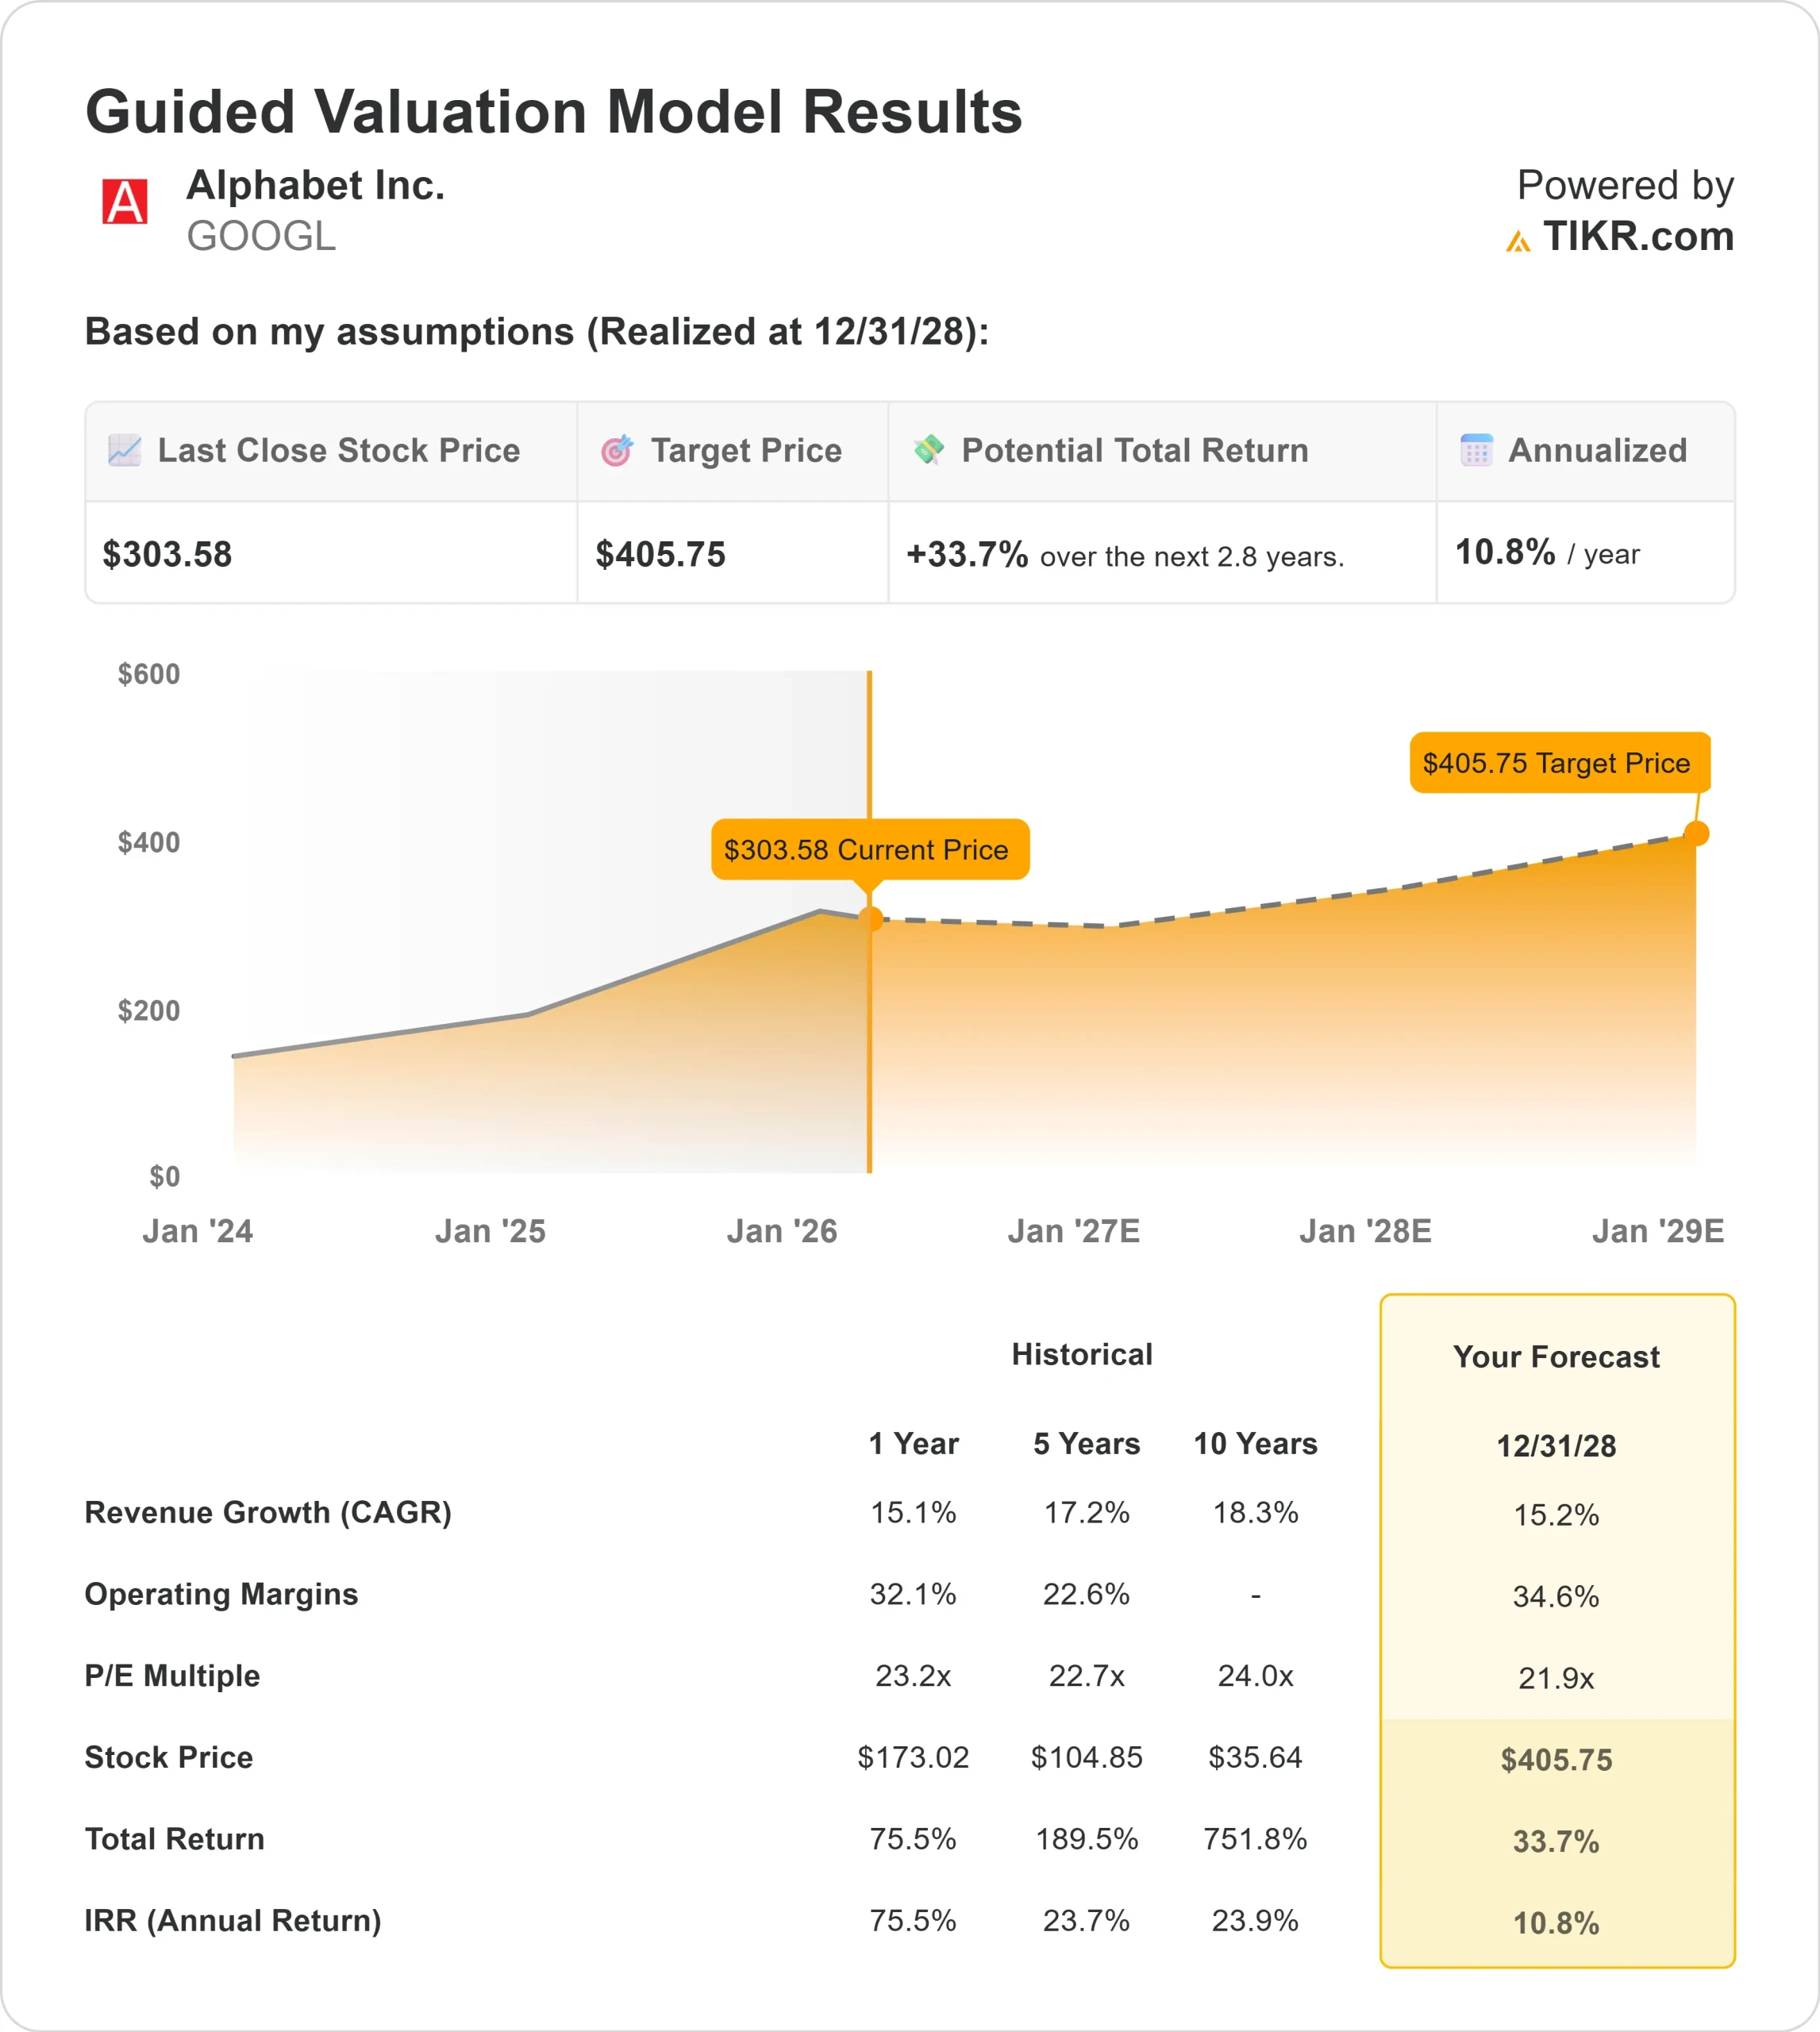
Task: Click the Jan '27E axis label
Action: pos(1073,1231)
